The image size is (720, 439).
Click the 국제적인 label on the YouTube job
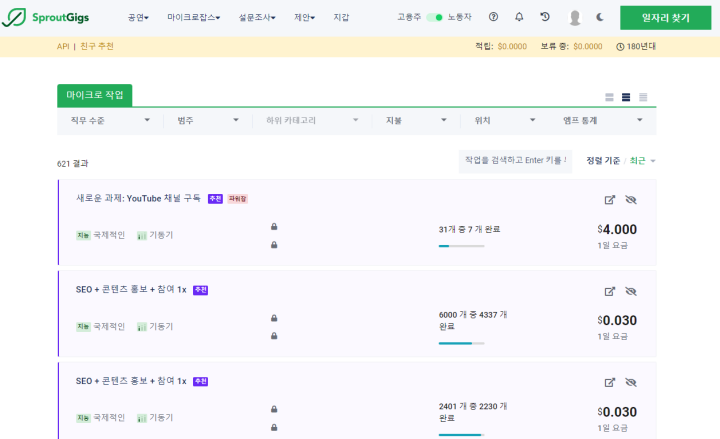pyautogui.click(x=109, y=235)
